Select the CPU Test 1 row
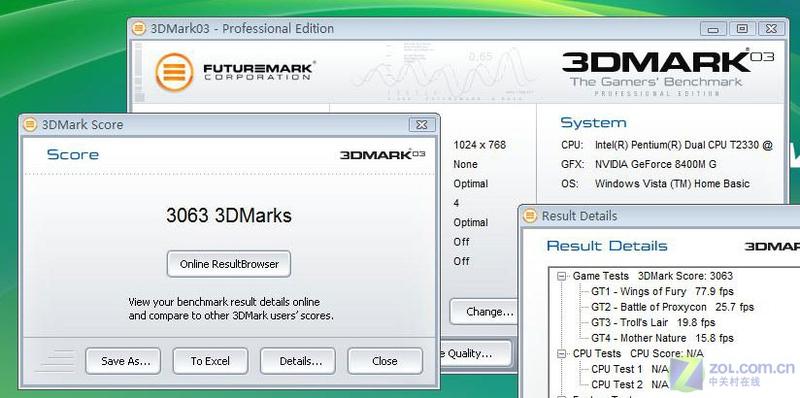The height and width of the screenshot is (398, 800). click(630, 369)
